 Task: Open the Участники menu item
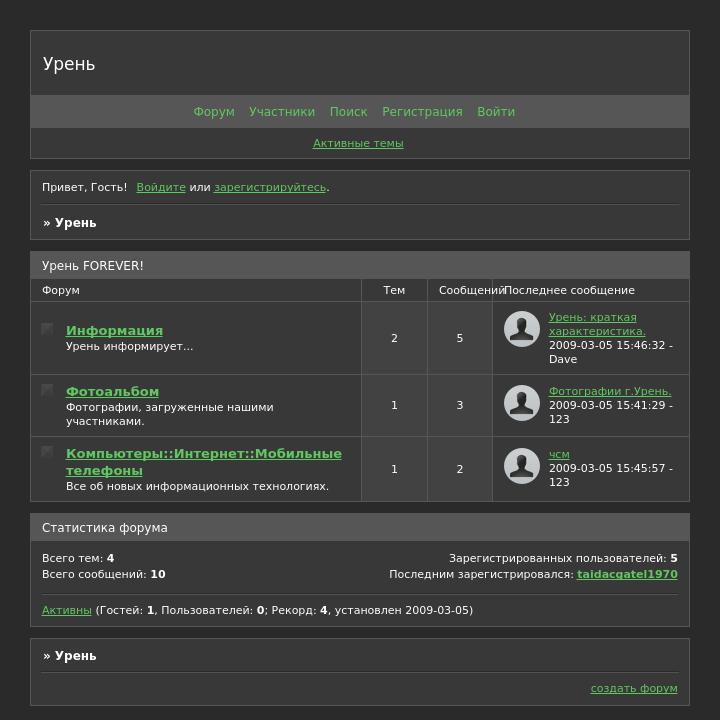(x=282, y=112)
